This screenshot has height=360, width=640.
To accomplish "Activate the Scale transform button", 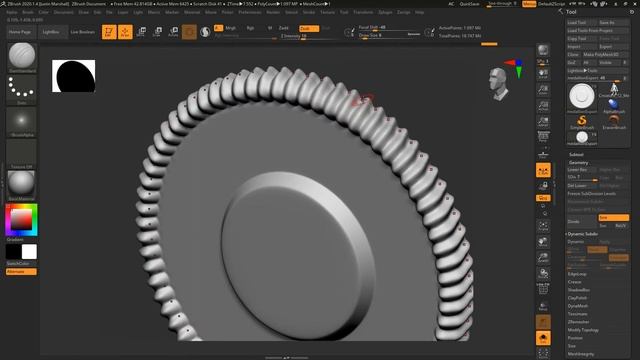I will pos(157,32).
